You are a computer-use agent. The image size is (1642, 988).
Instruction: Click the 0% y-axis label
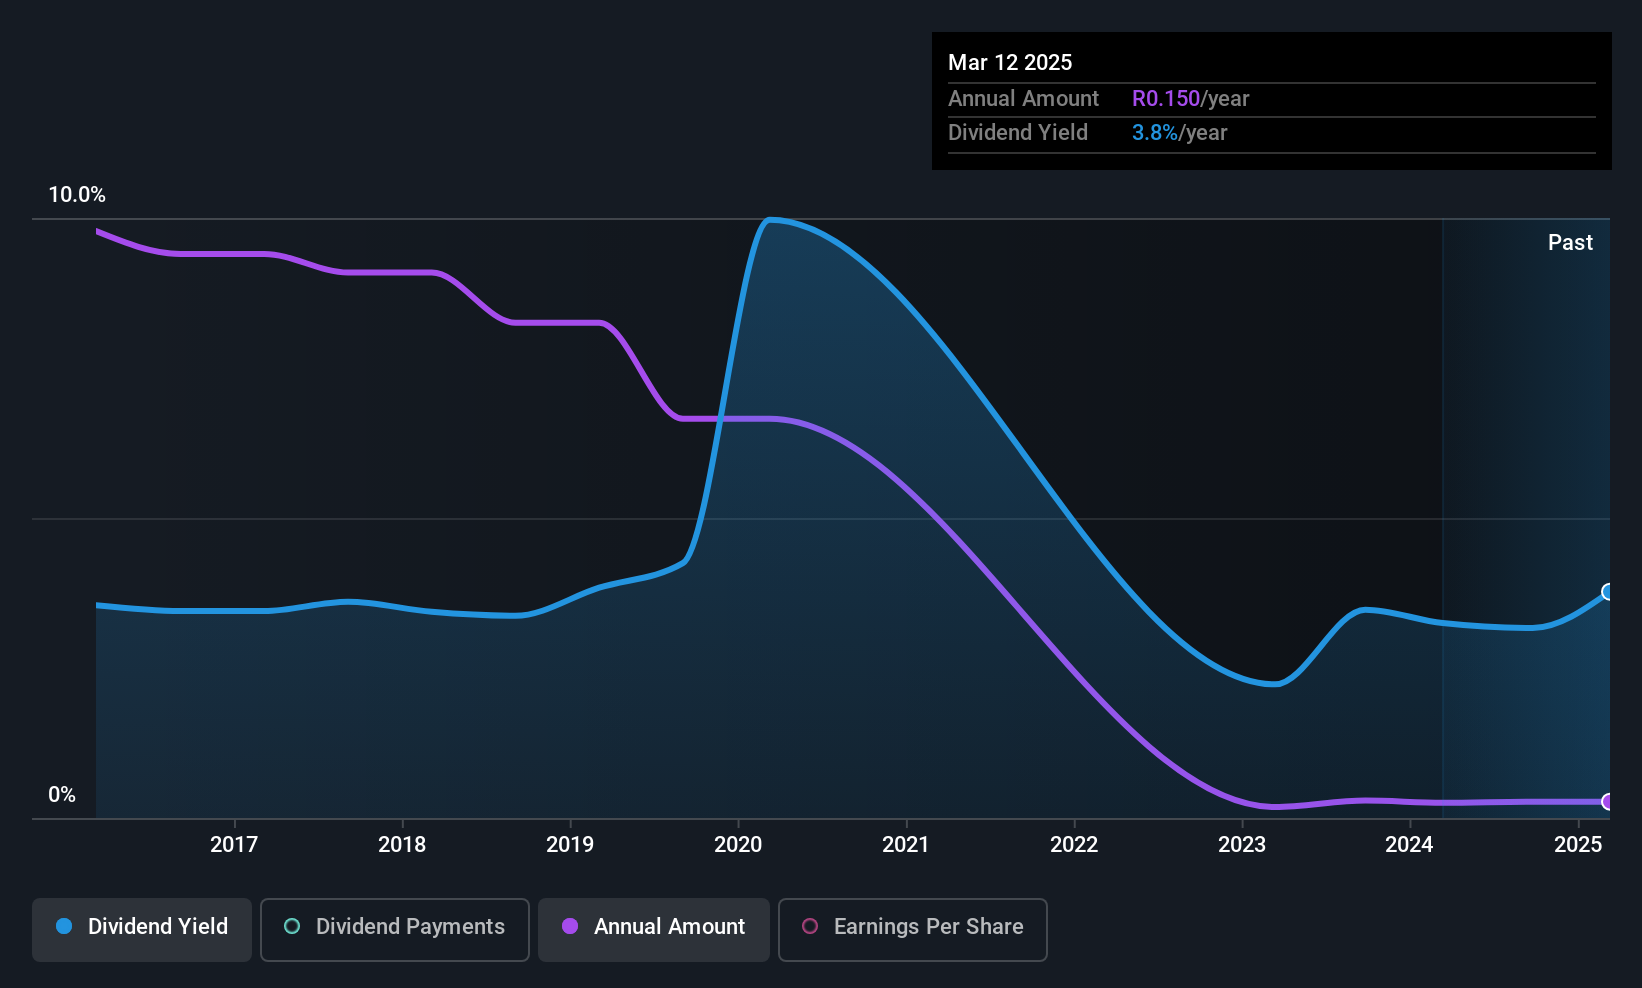(62, 795)
